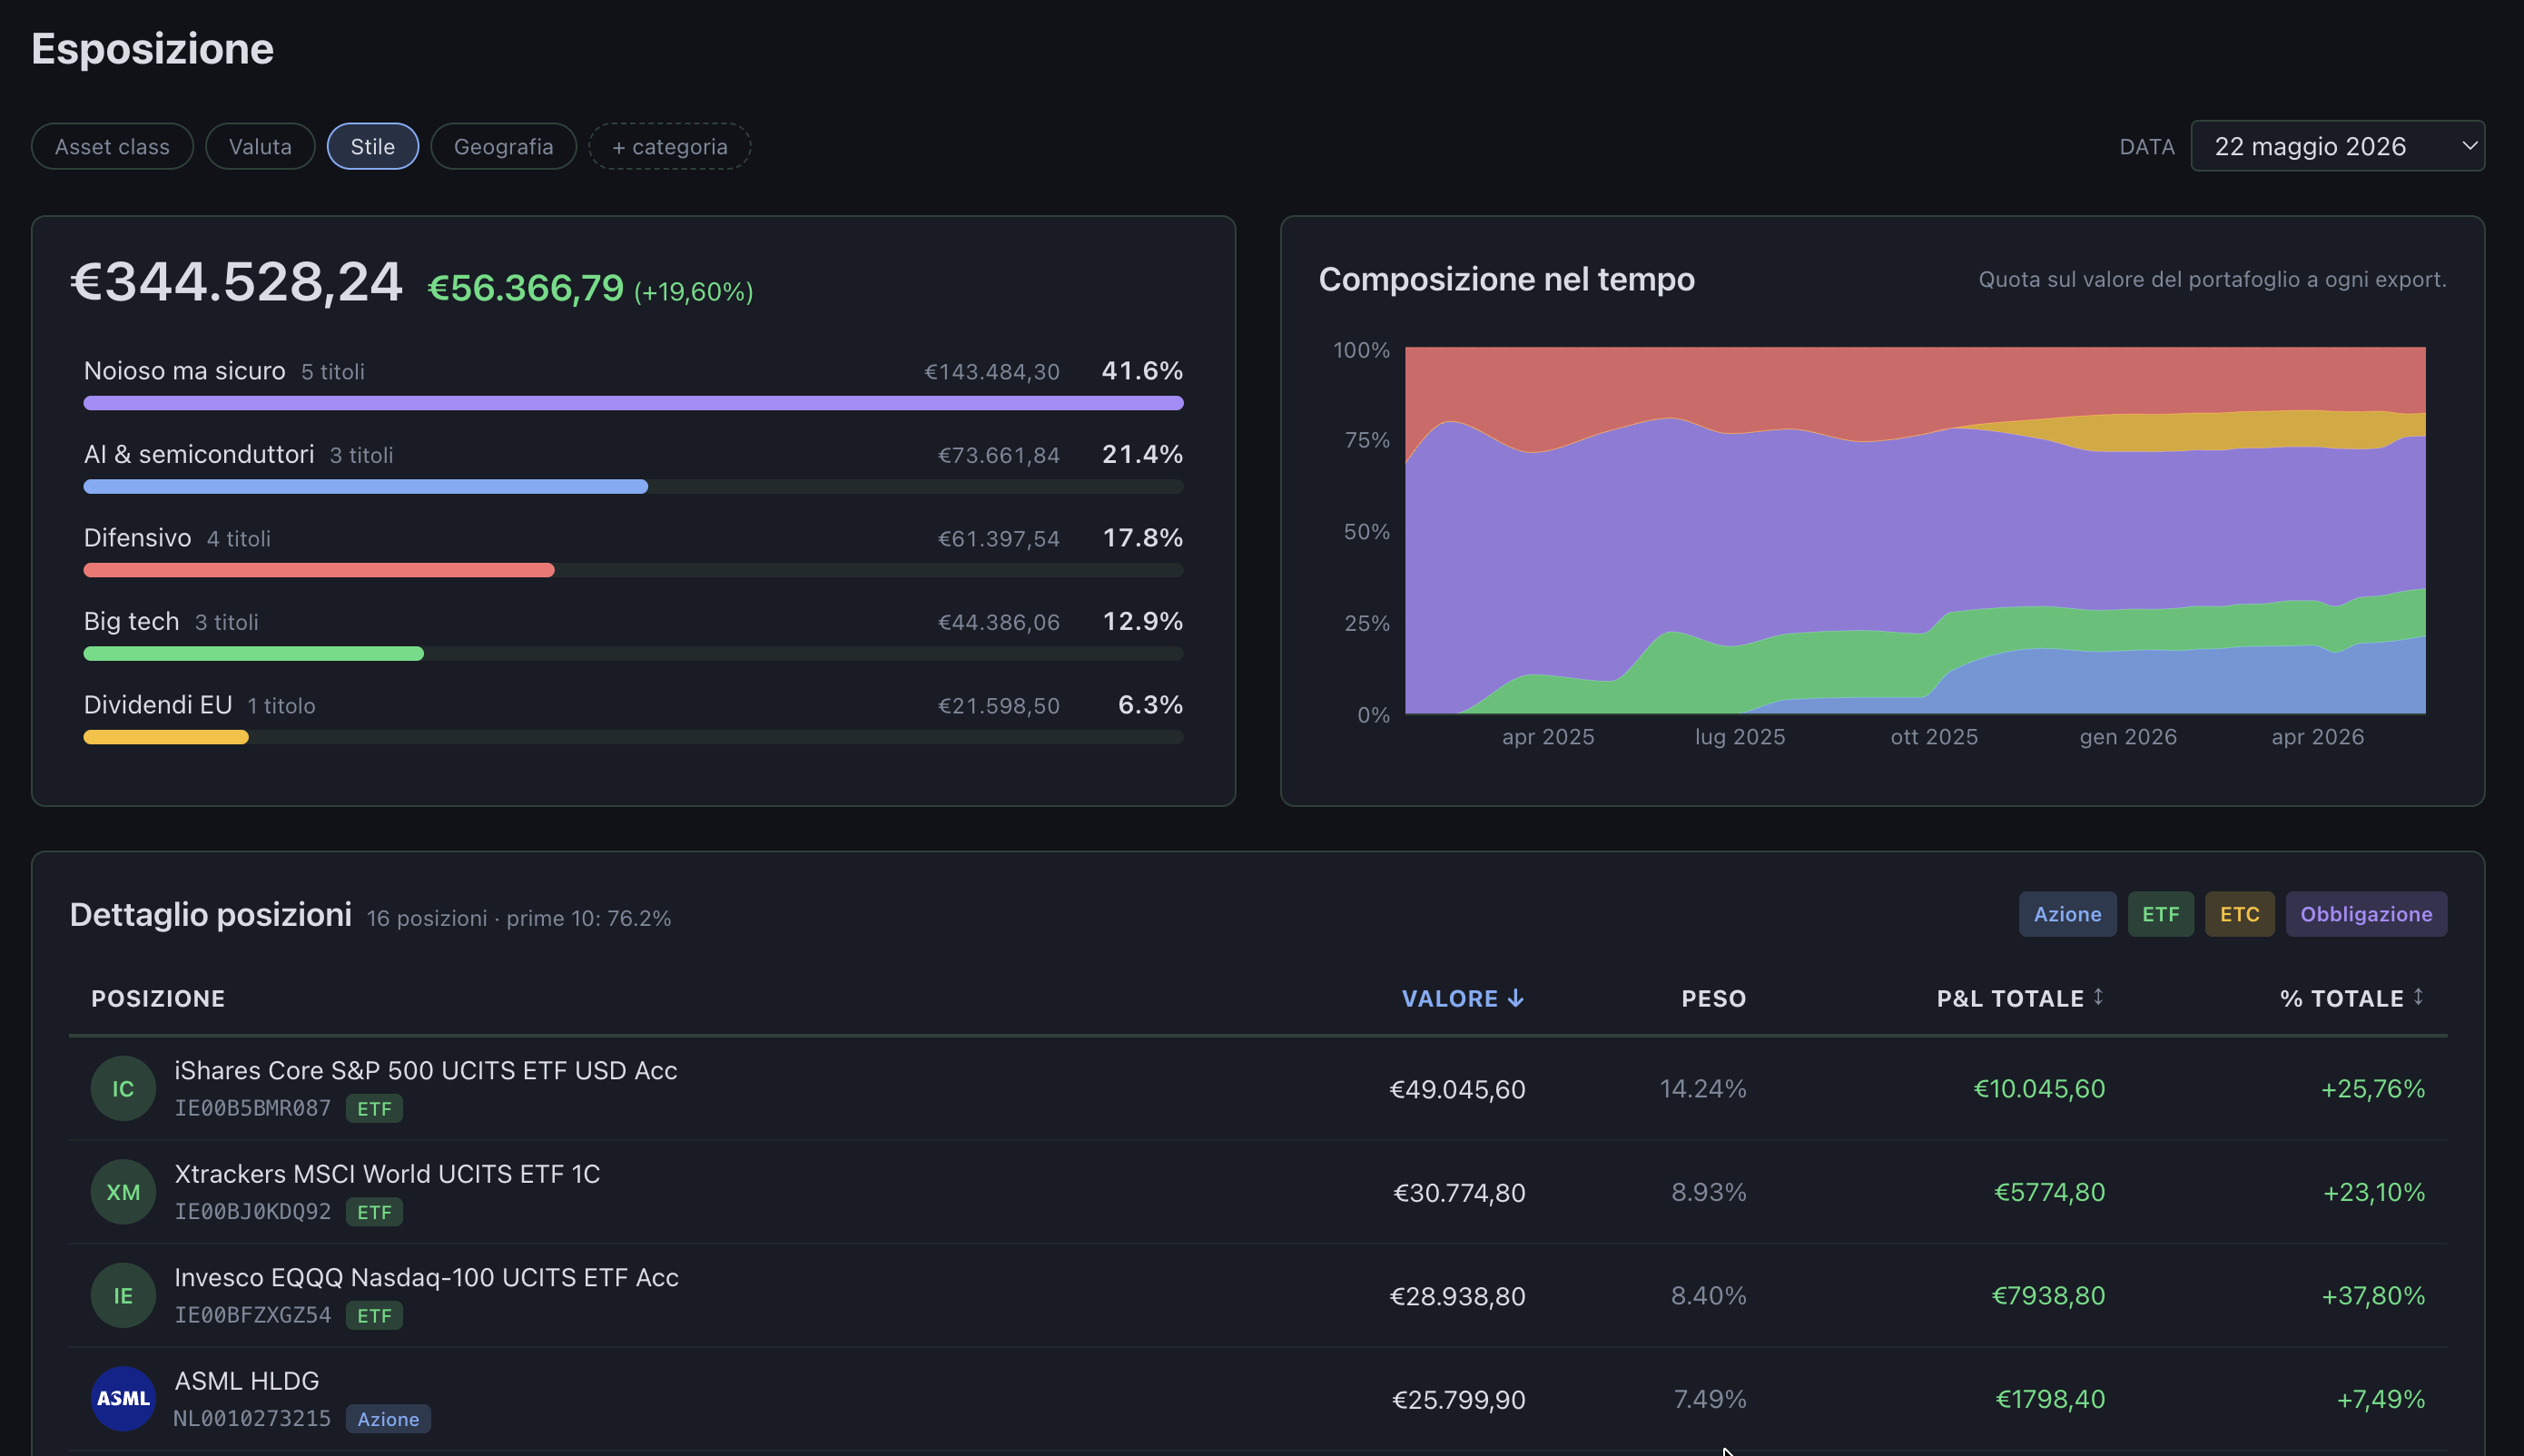
Task: Switch to the Asset class tab
Action: click(x=112, y=146)
